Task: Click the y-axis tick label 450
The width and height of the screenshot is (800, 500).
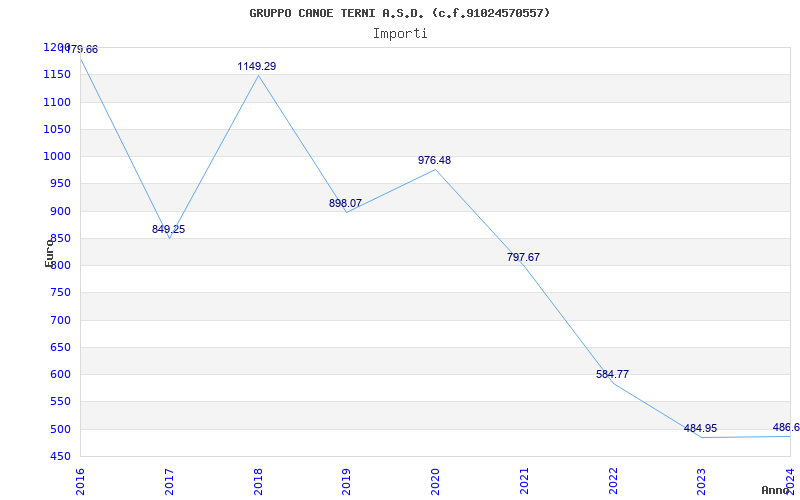Action: coord(61,456)
